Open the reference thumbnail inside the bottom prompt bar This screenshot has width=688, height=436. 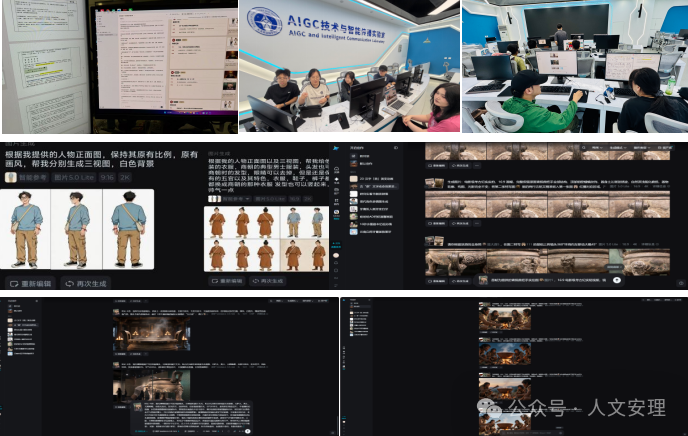pos(483,280)
